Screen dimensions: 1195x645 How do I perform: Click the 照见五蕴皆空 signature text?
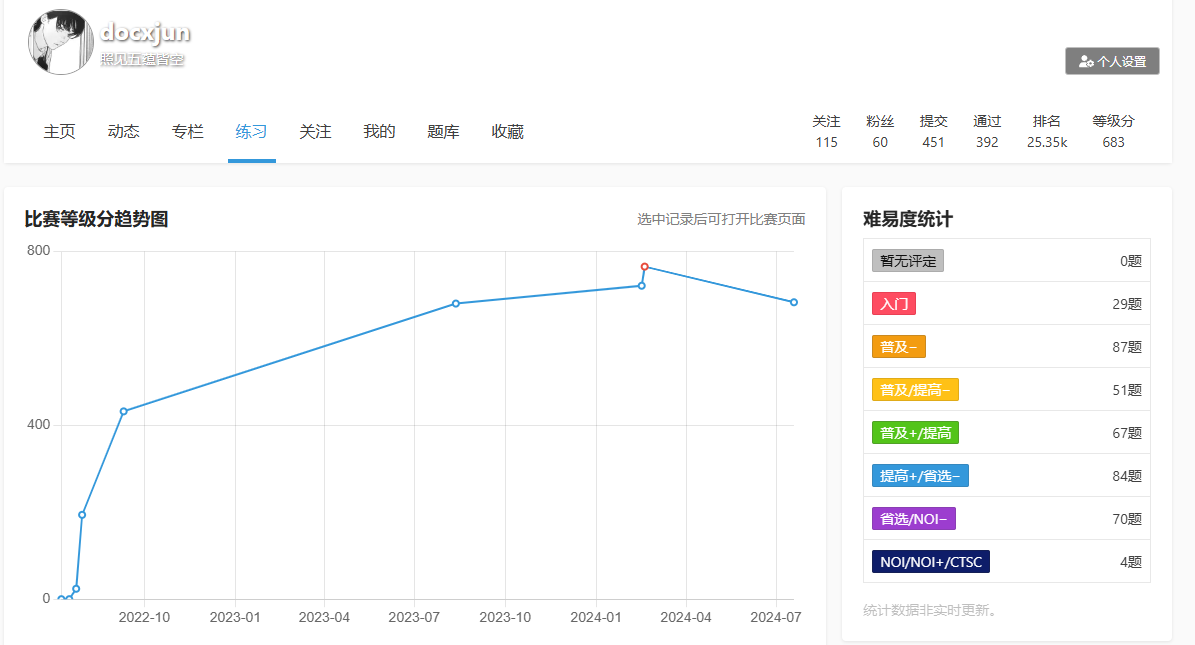[143, 59]
